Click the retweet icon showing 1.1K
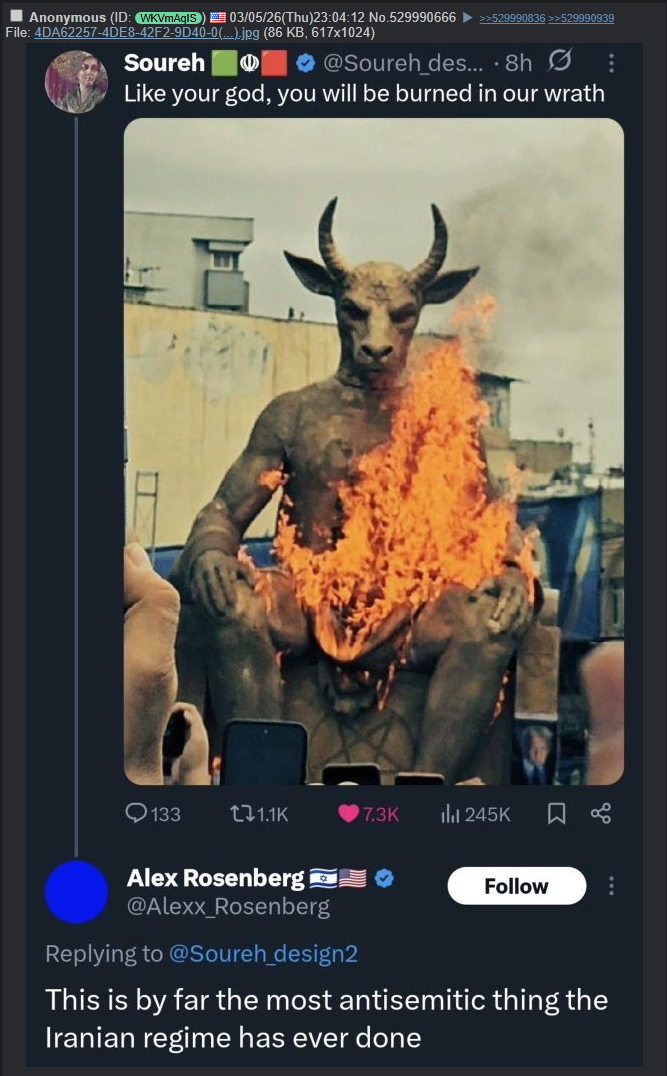 point(241,814)
